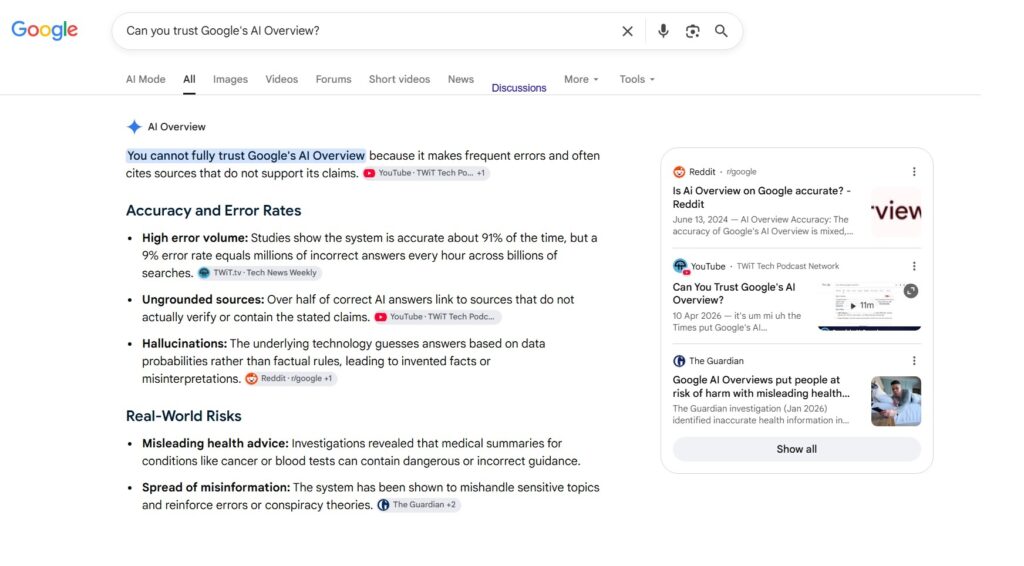Click the Show all button

tap(797, 449)
